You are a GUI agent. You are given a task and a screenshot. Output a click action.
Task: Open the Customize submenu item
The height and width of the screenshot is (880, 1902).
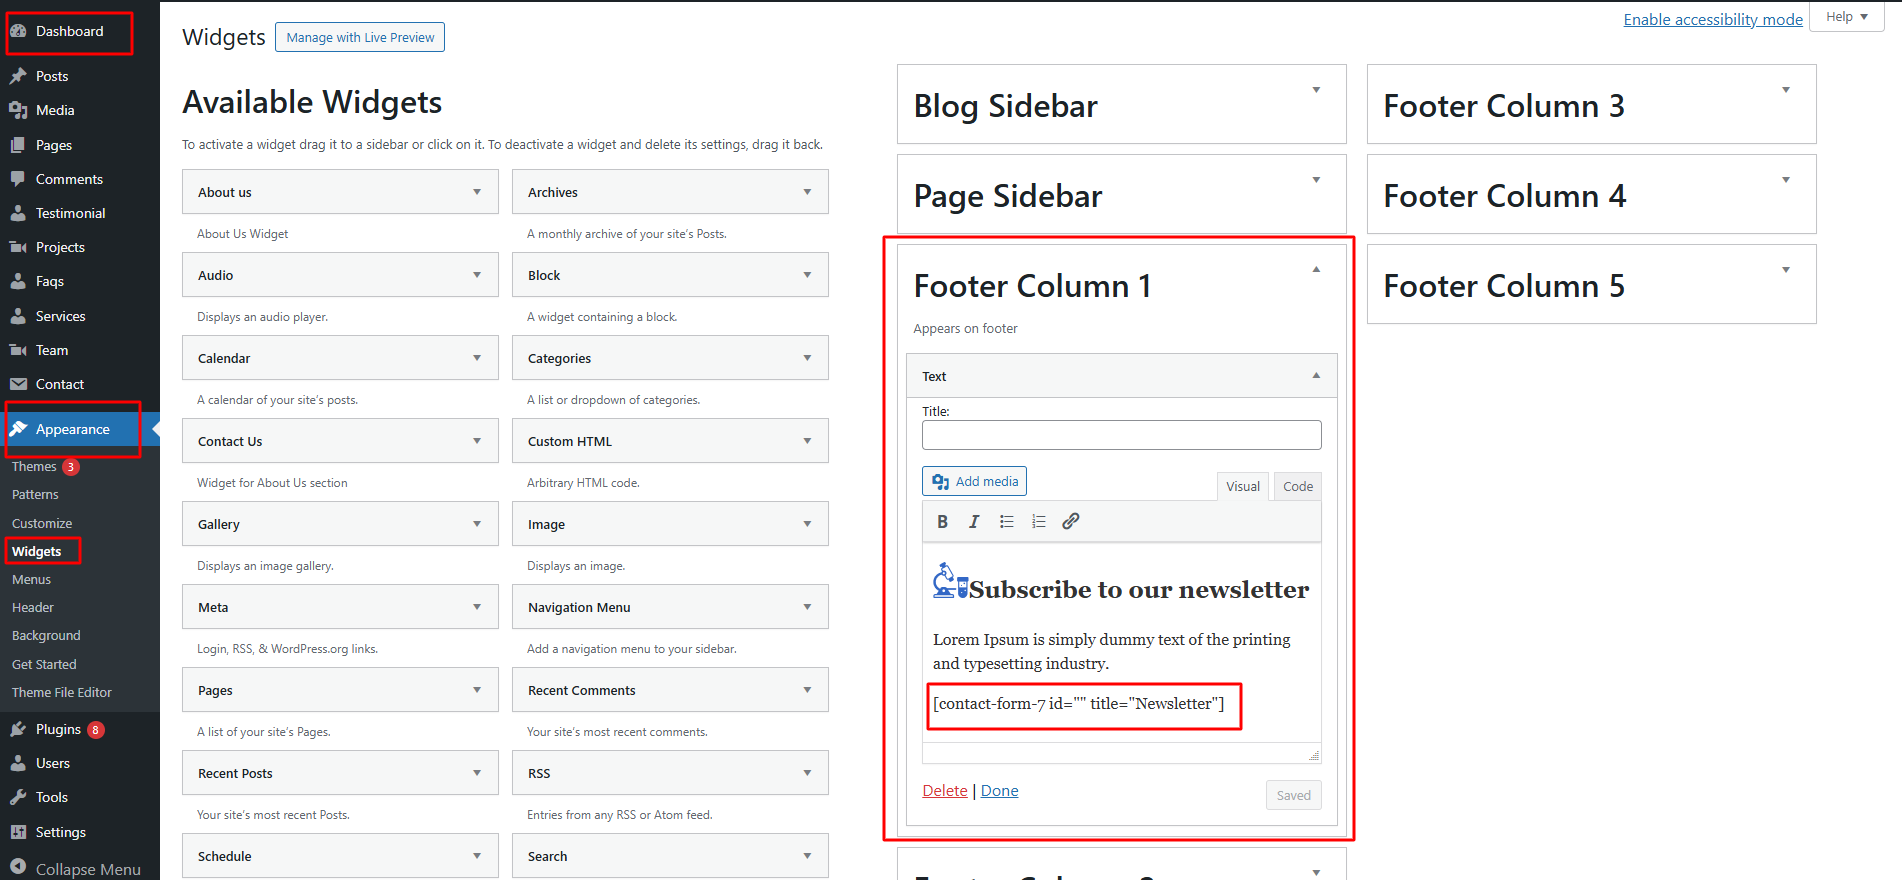42,523
